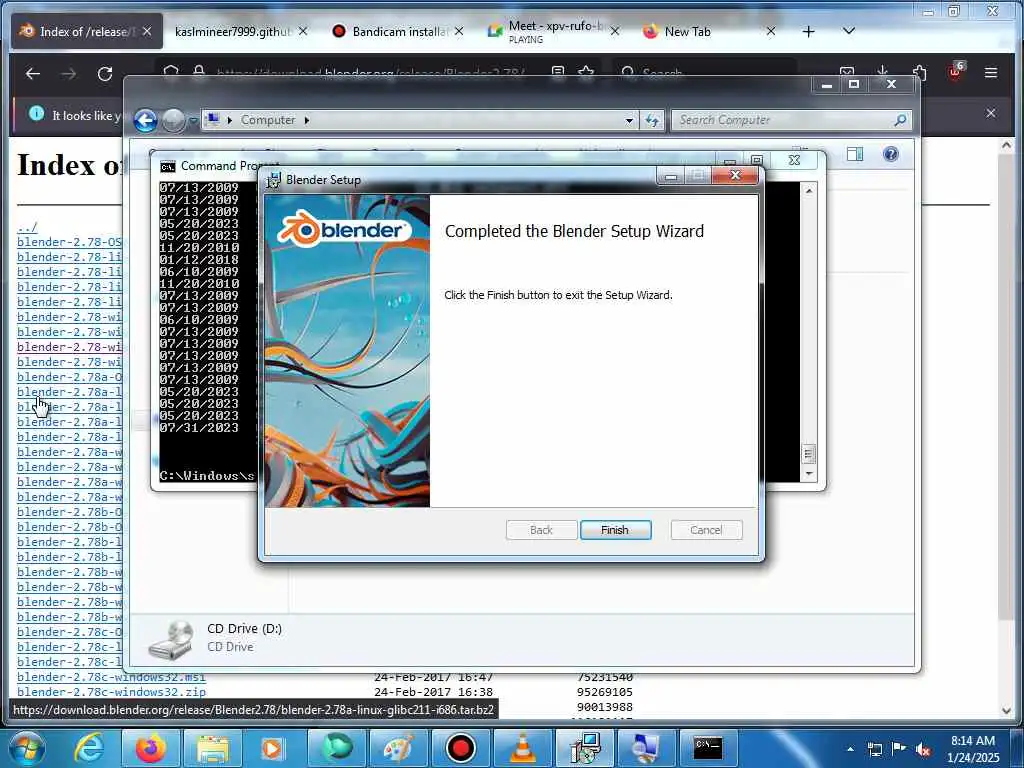Toggle reader view in Firefox address bar

(x=558, y=71)
